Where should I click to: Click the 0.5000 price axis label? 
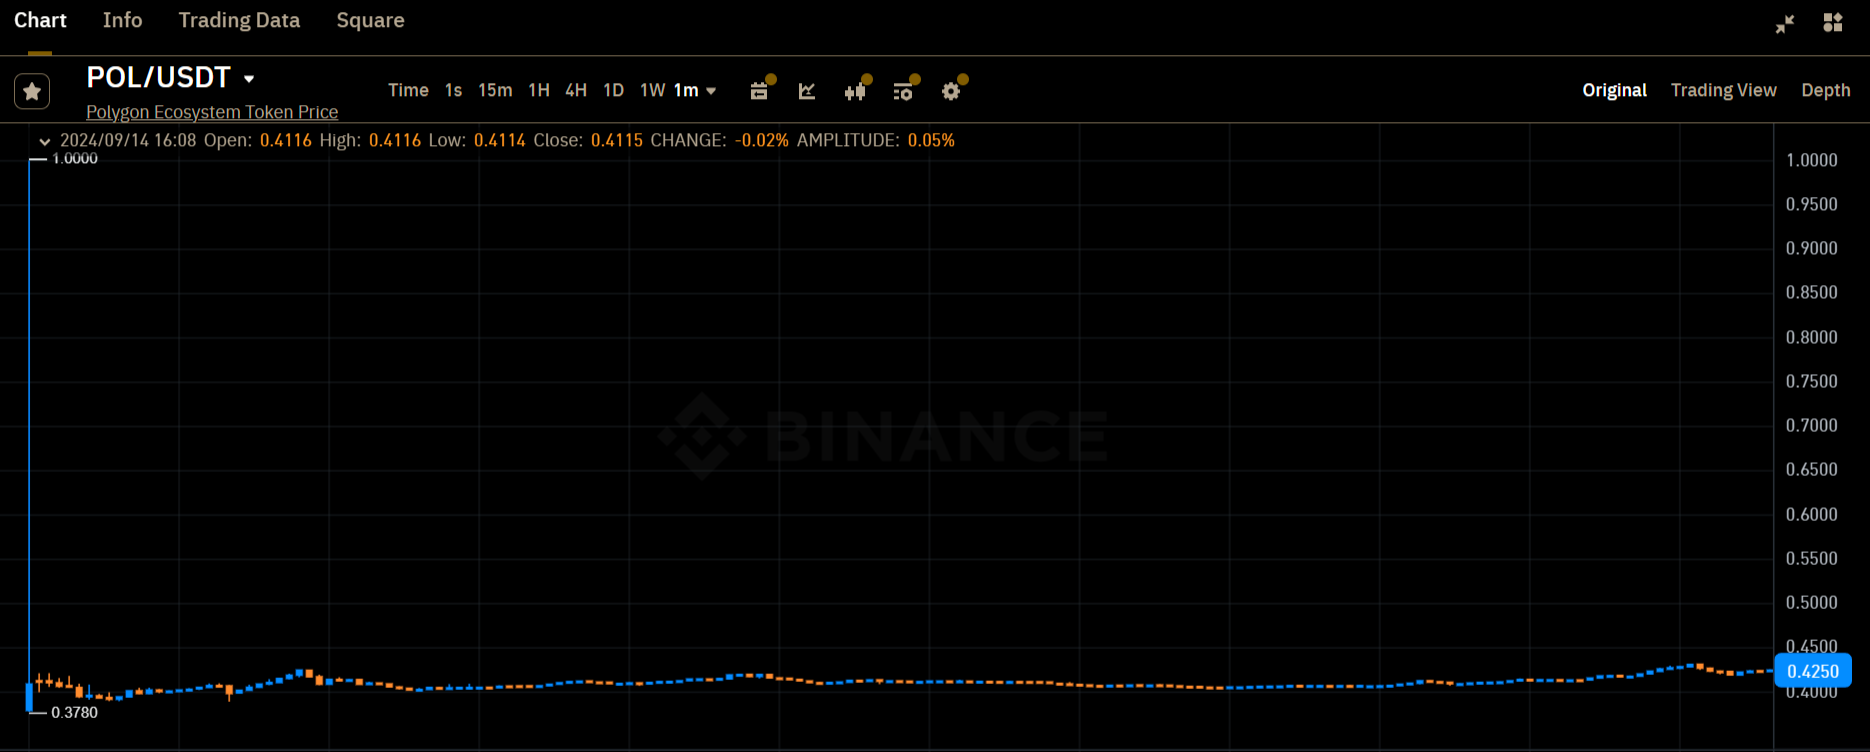1811,602
